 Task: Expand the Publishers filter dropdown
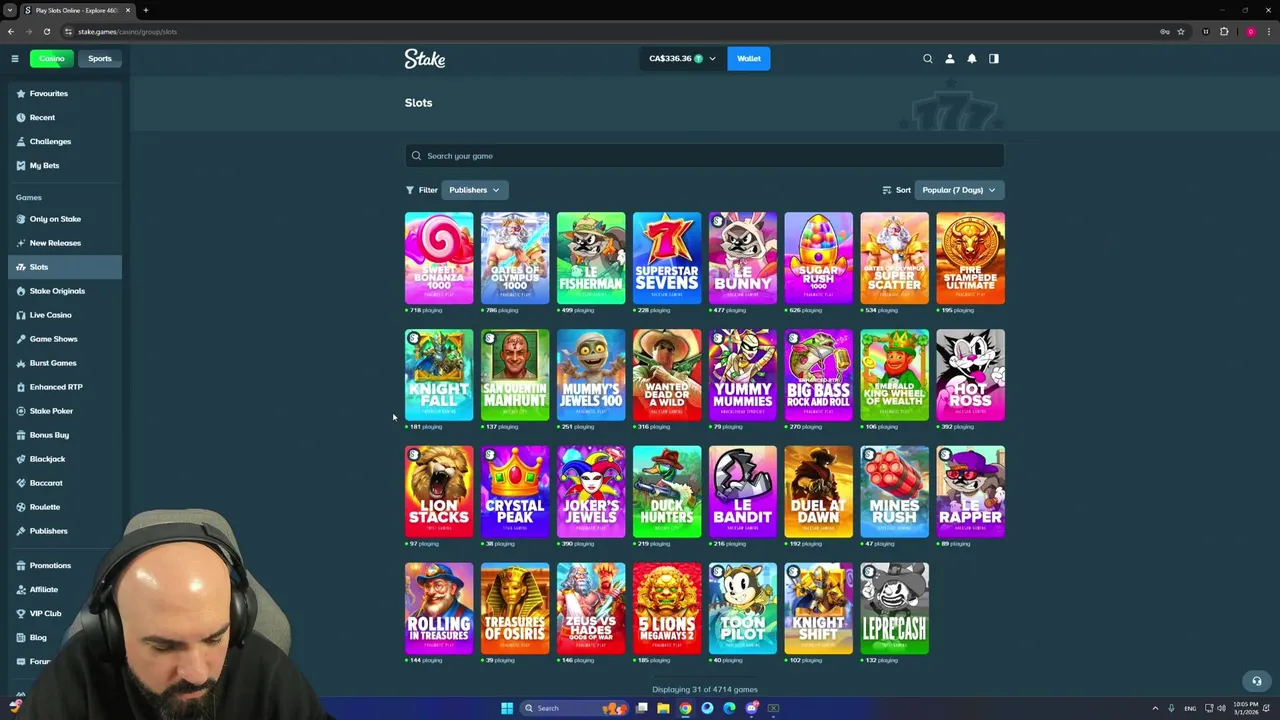[474, 190]
